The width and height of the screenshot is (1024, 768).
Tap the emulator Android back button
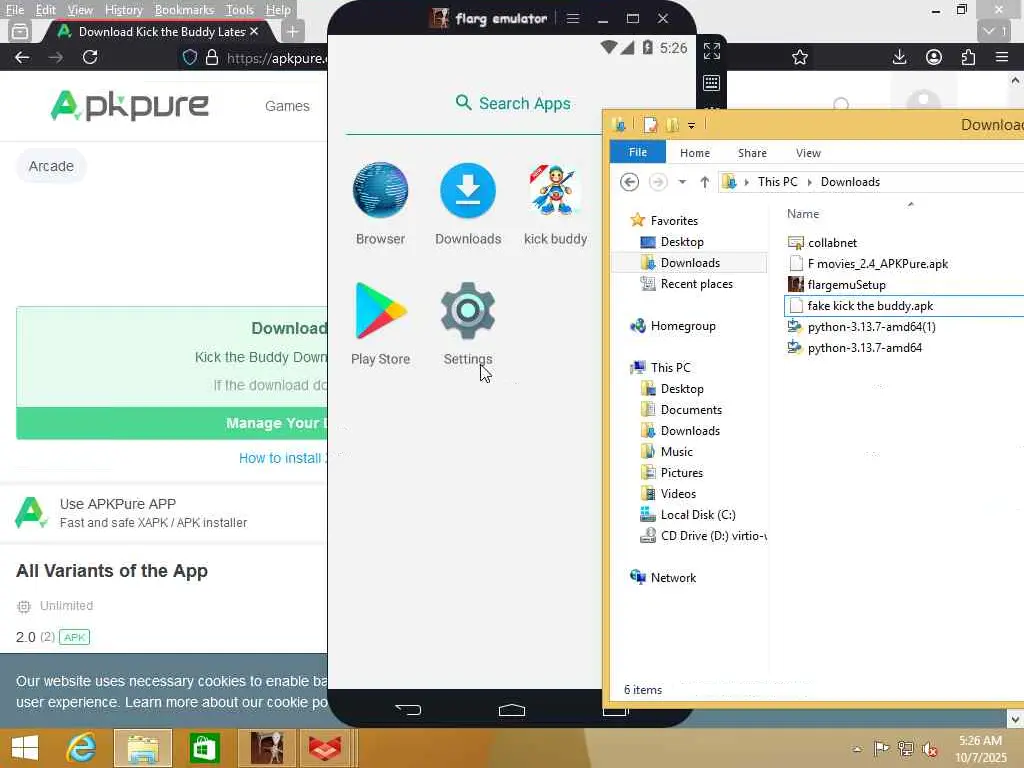point(408,709)
